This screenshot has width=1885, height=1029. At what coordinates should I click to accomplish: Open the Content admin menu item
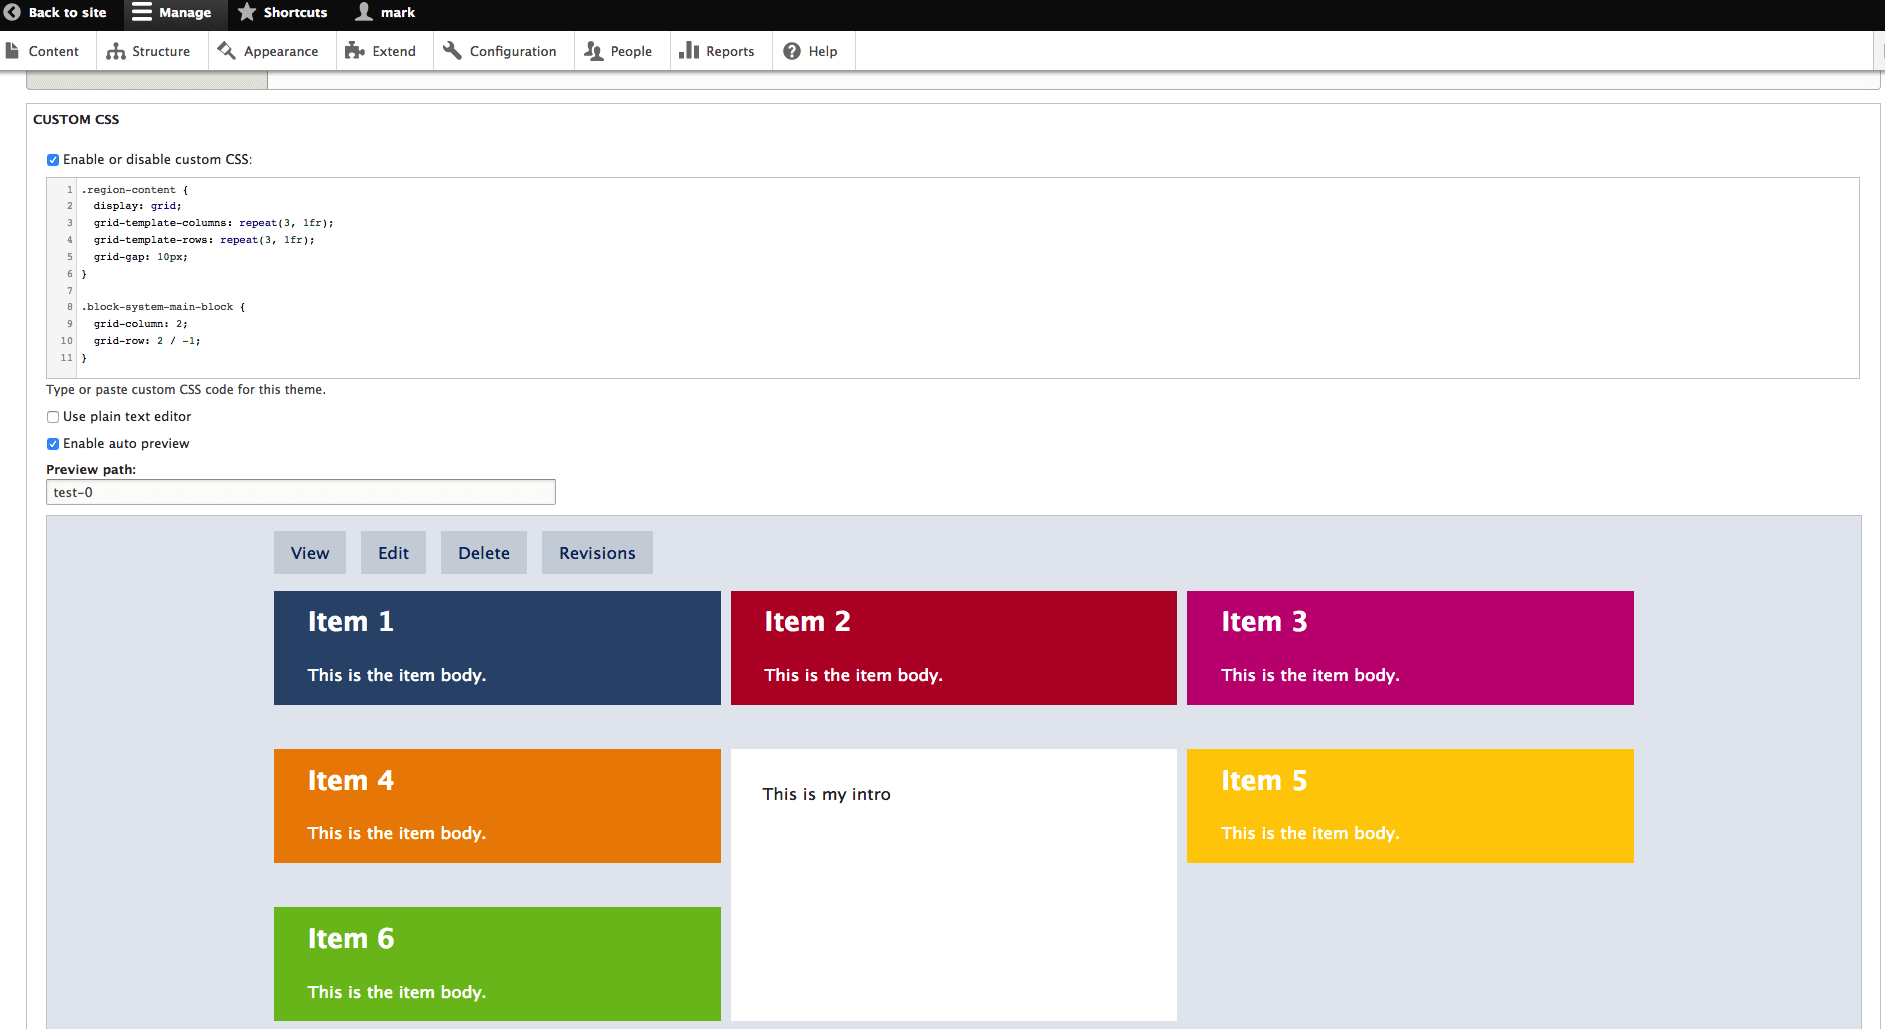pyautogui.click(x=53, y=51)
